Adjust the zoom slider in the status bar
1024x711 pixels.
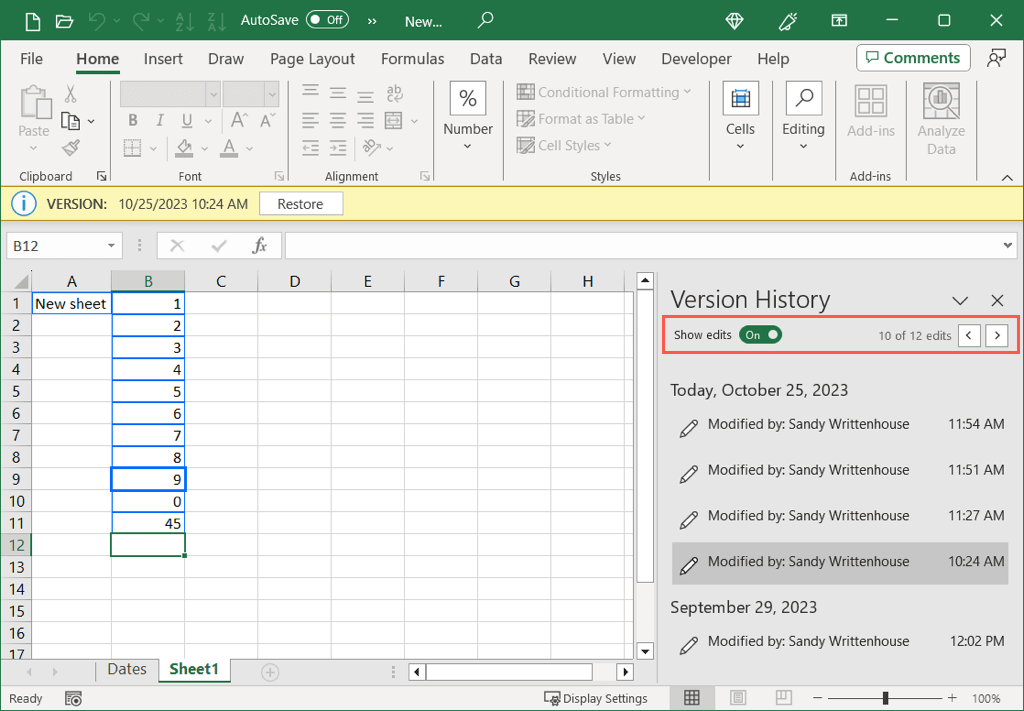pos(884,698)
